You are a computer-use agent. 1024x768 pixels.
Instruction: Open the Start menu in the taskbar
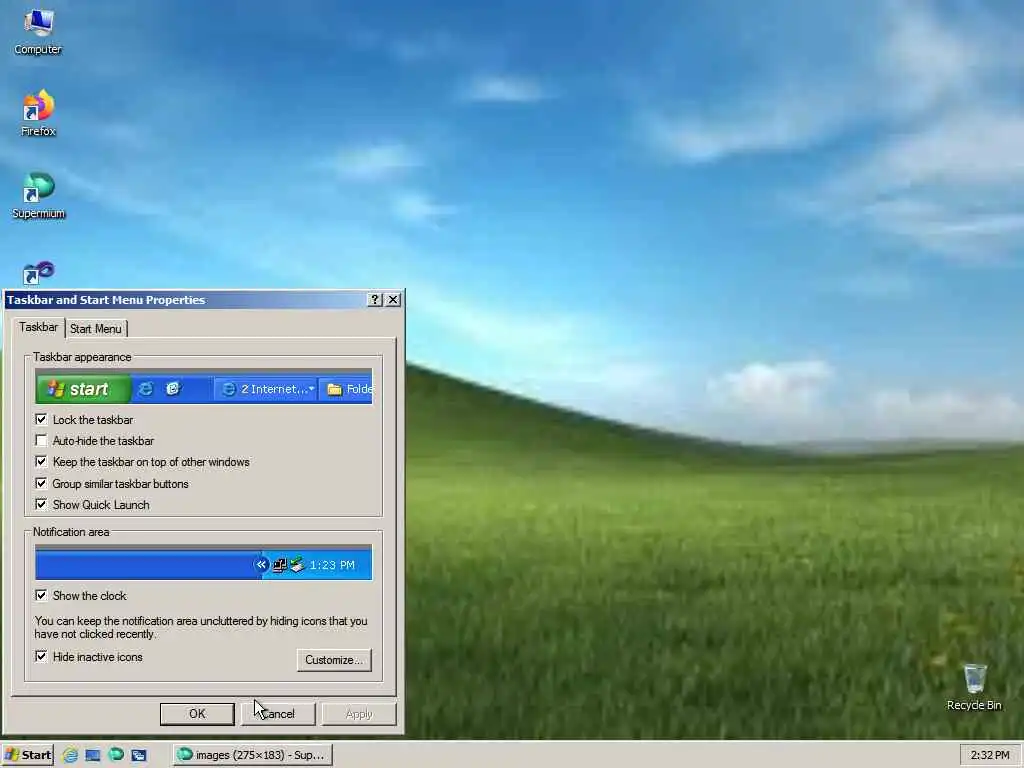(x=27, y=755)
